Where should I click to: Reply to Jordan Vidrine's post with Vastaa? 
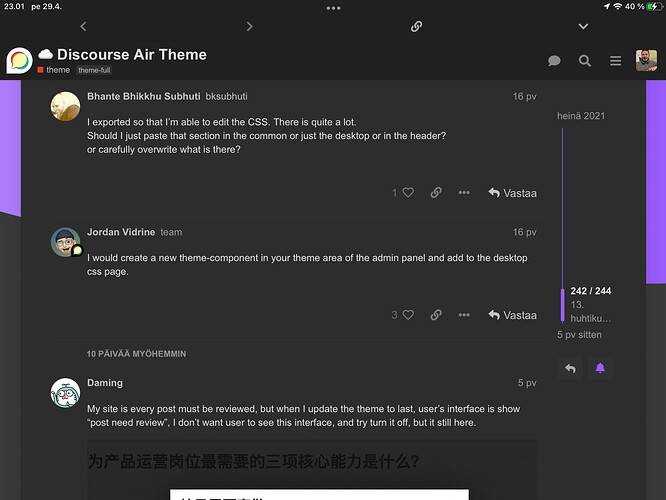(x=512, y=315)
